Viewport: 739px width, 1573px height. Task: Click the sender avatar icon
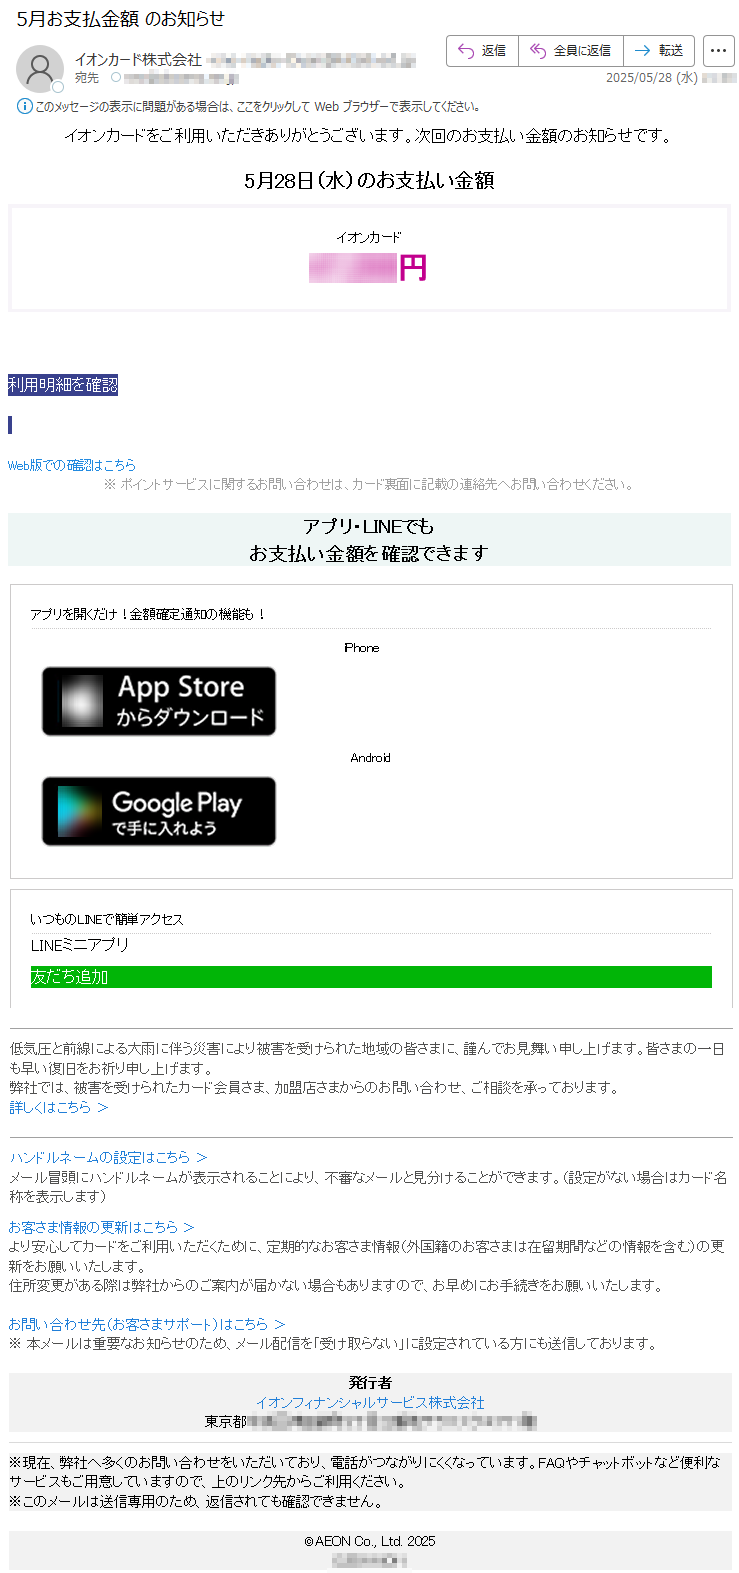click(40, 69)
